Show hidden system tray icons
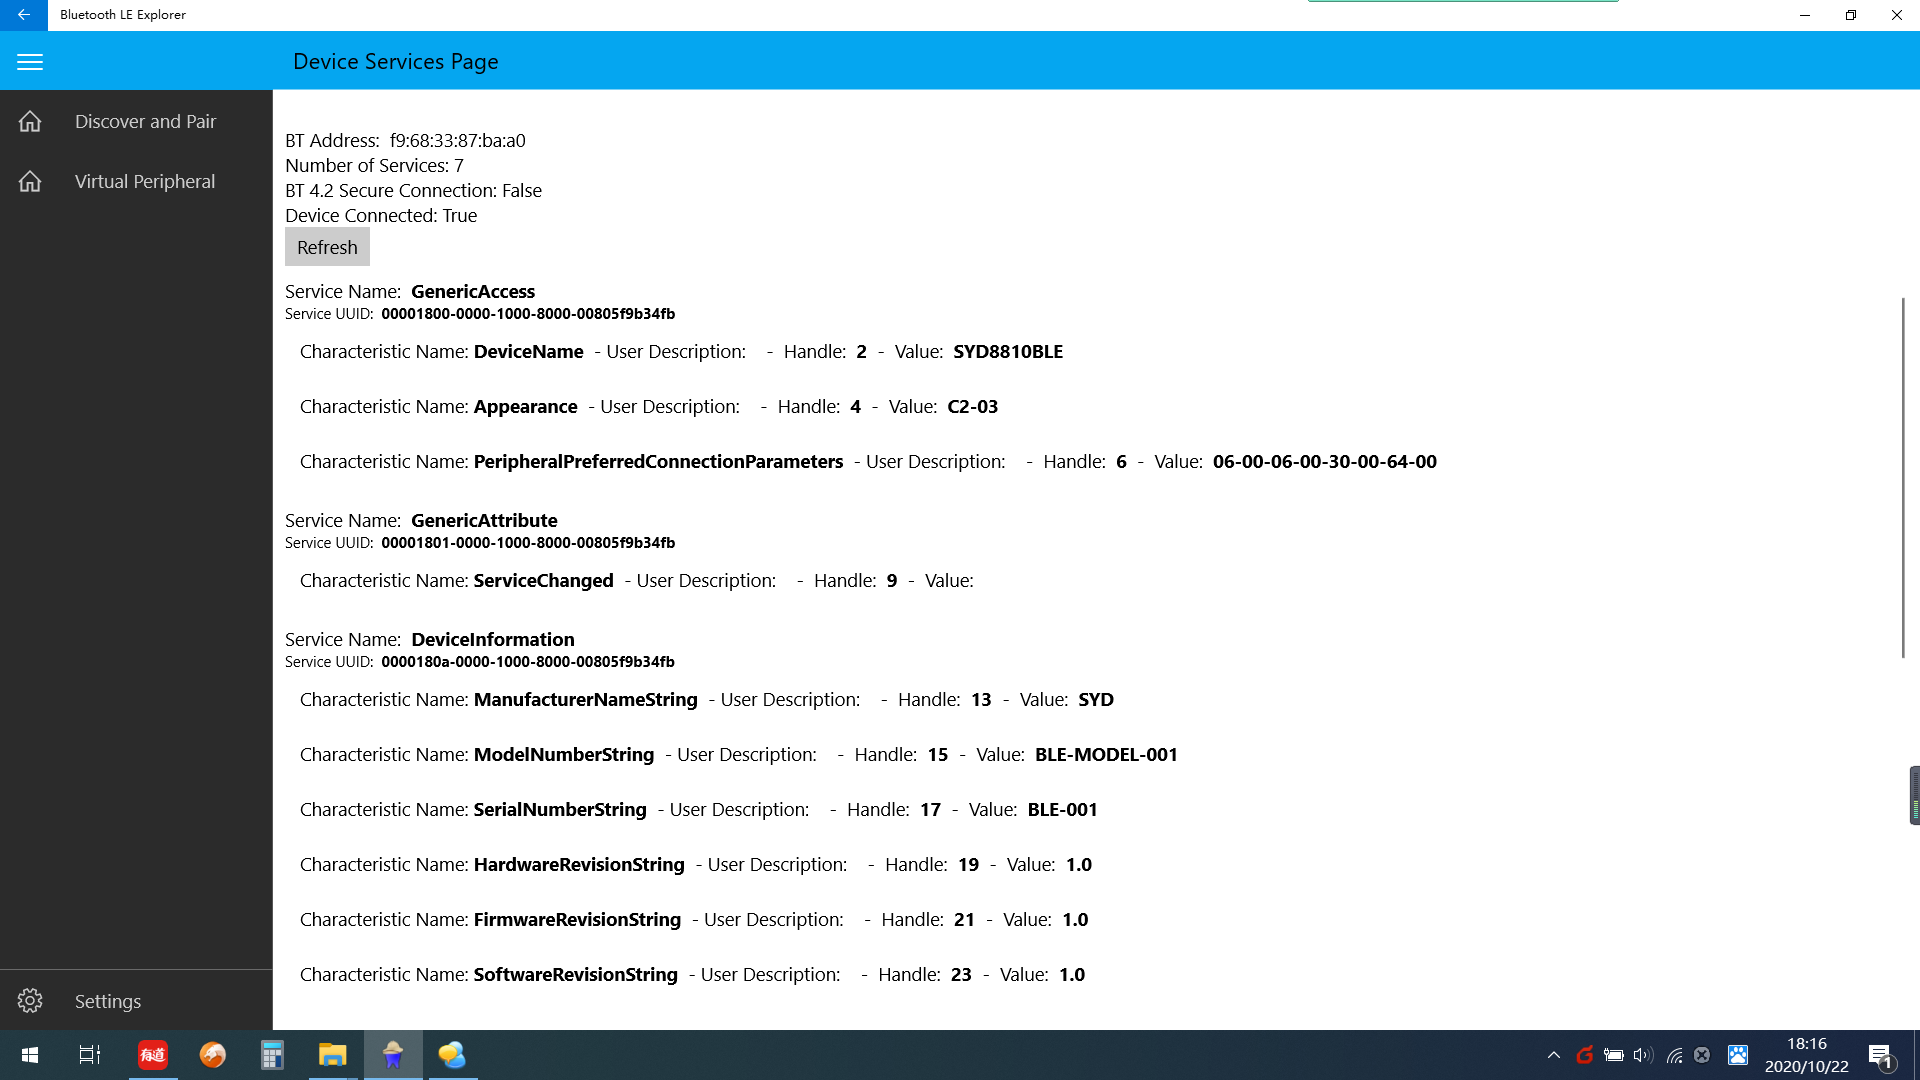 click(1553, 1055)
